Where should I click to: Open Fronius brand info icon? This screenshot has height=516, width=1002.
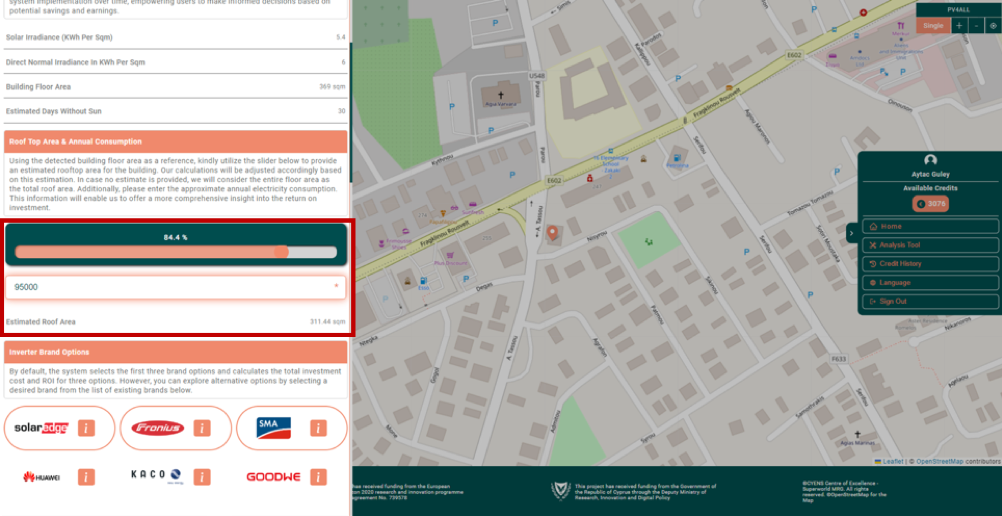[x=202, y=428]
